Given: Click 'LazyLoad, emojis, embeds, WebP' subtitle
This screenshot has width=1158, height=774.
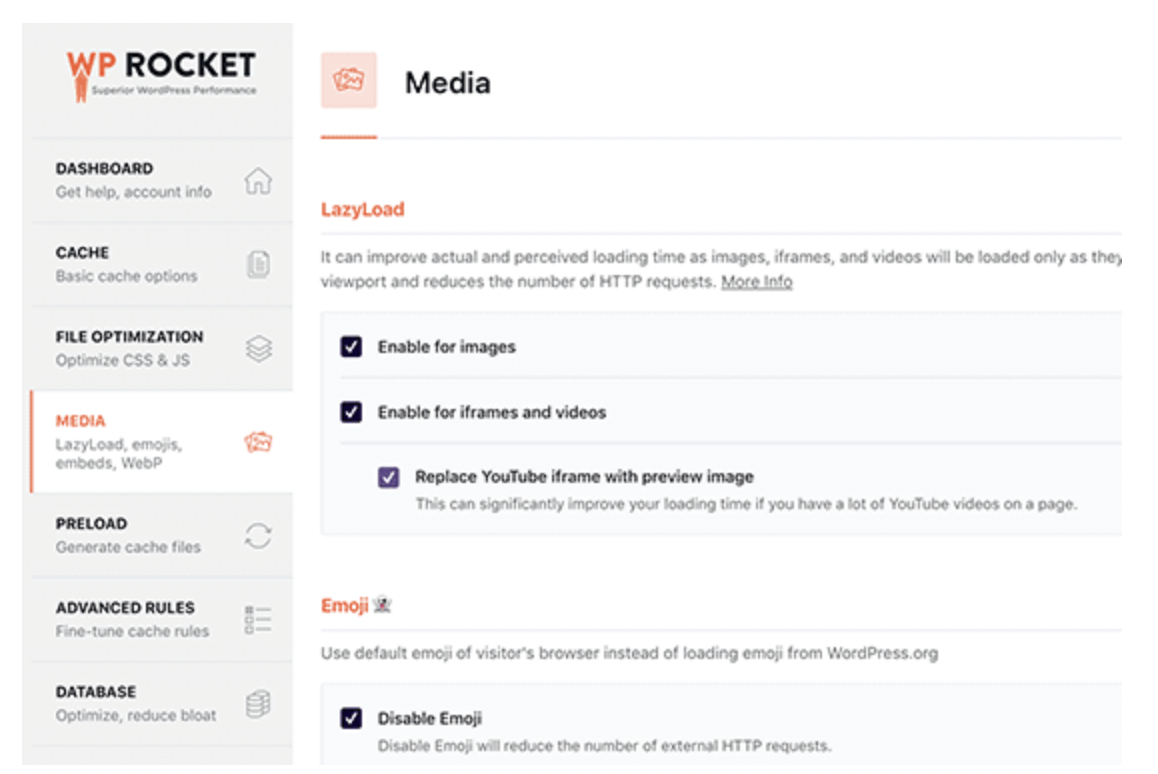Looking at the screenshot, I should point(119,453).
